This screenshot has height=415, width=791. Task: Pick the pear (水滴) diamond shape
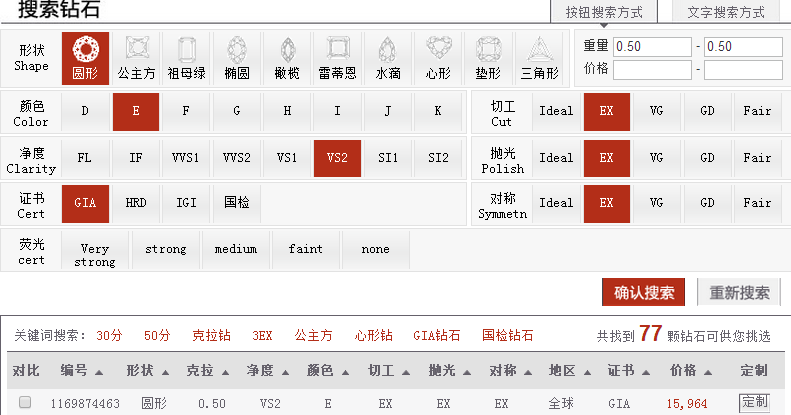pyautogui.click(x=388, y=57)
